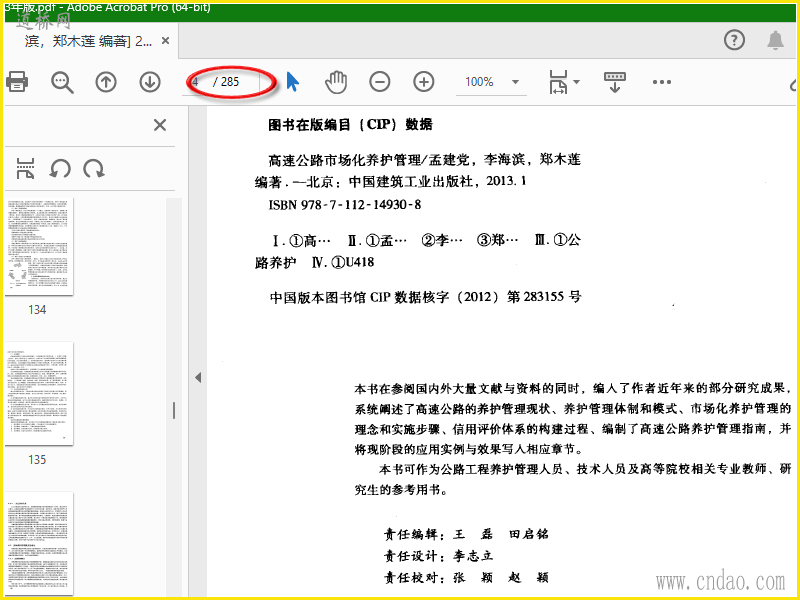The image size is (800, 600).
Task: Rotate page counterclockwise in thumbnails panel
Action: pos(60,169)
